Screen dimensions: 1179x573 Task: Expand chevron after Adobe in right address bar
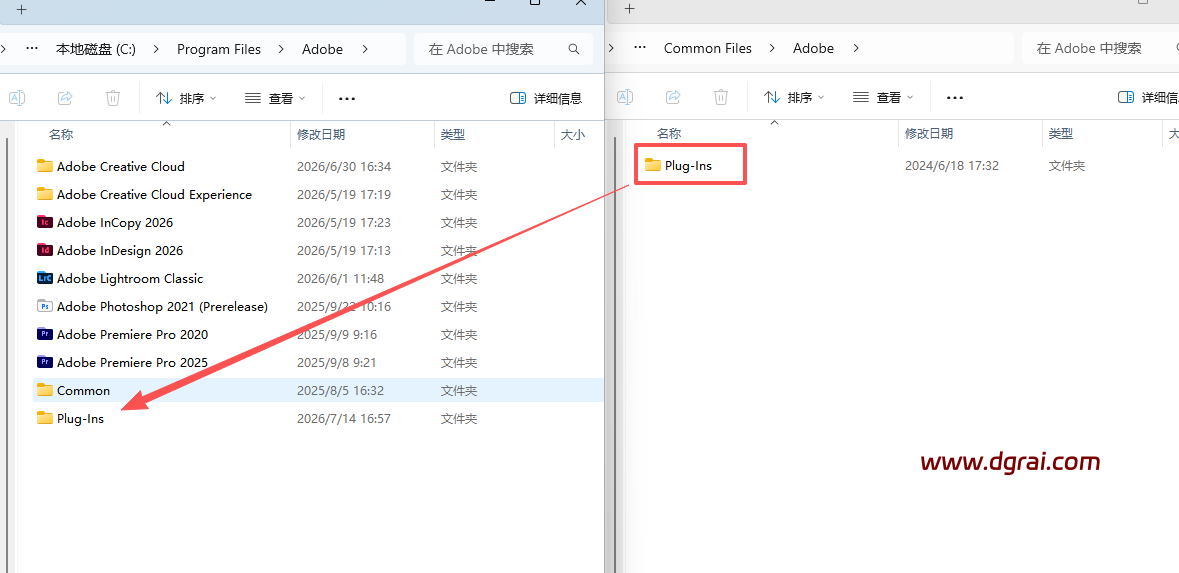click(856, 48)
